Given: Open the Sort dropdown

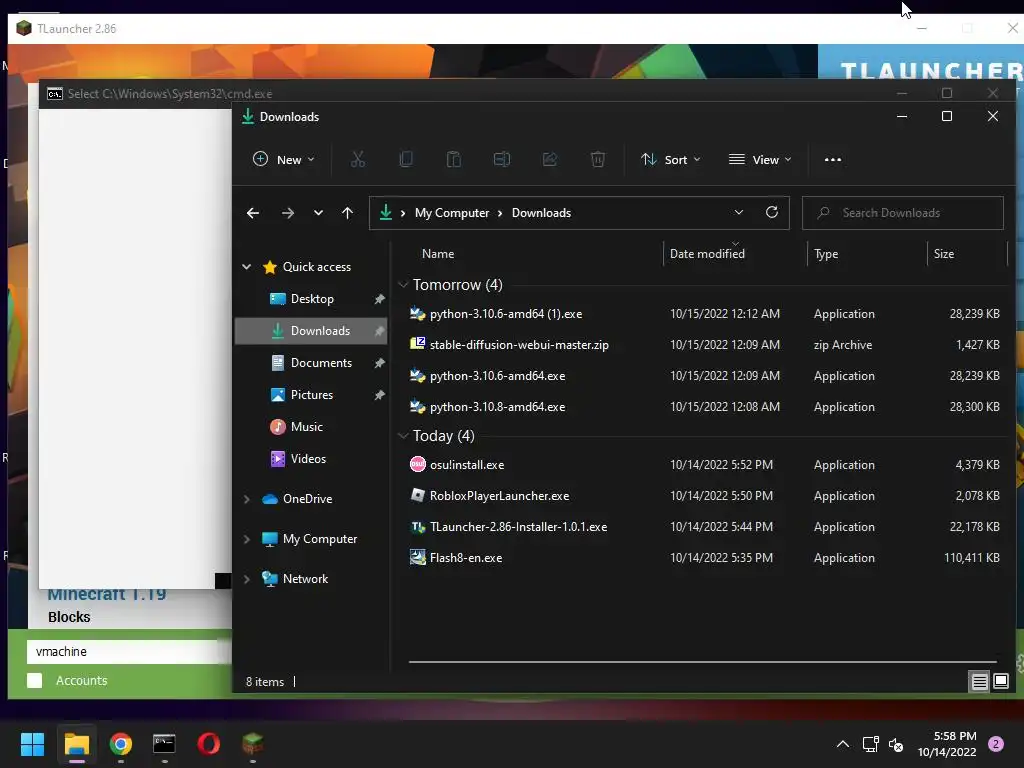Looking at the screenshot, I should click(671, 159).
